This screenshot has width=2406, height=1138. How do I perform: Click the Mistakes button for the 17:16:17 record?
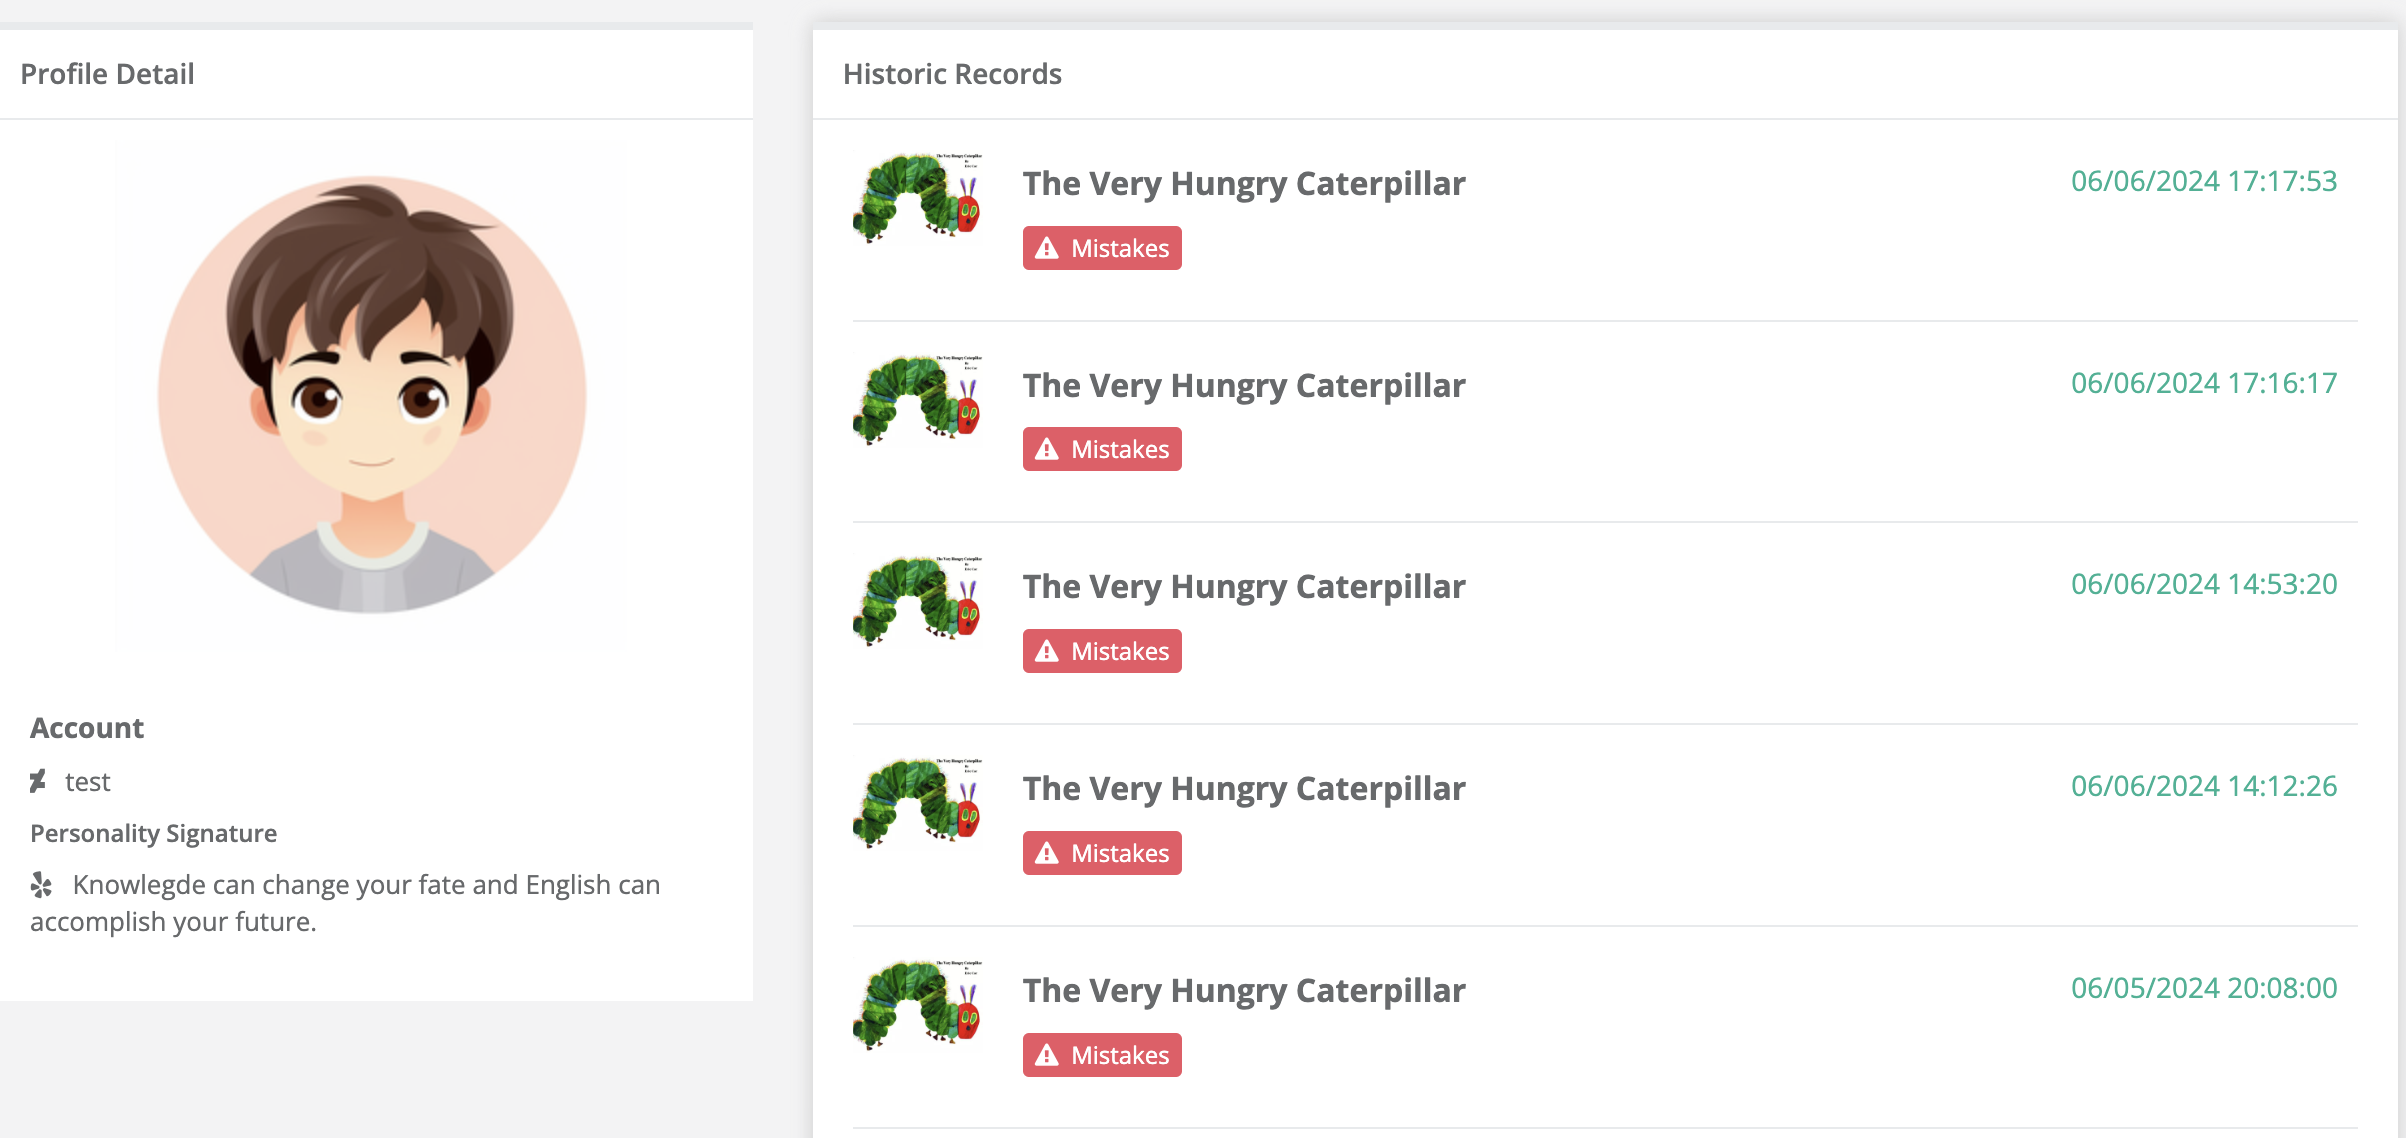(x=1102, y=449)
